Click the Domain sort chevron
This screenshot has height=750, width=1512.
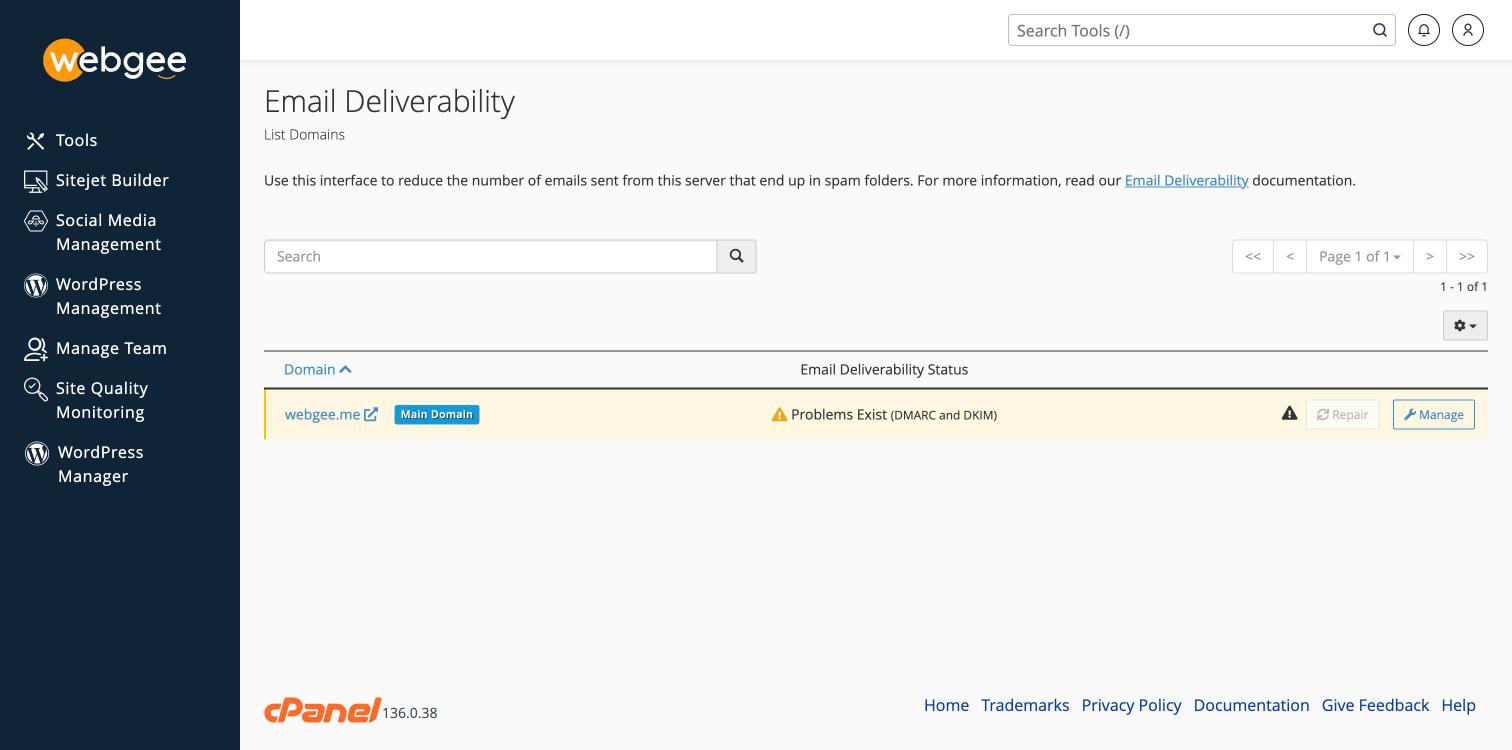point(346,369)
